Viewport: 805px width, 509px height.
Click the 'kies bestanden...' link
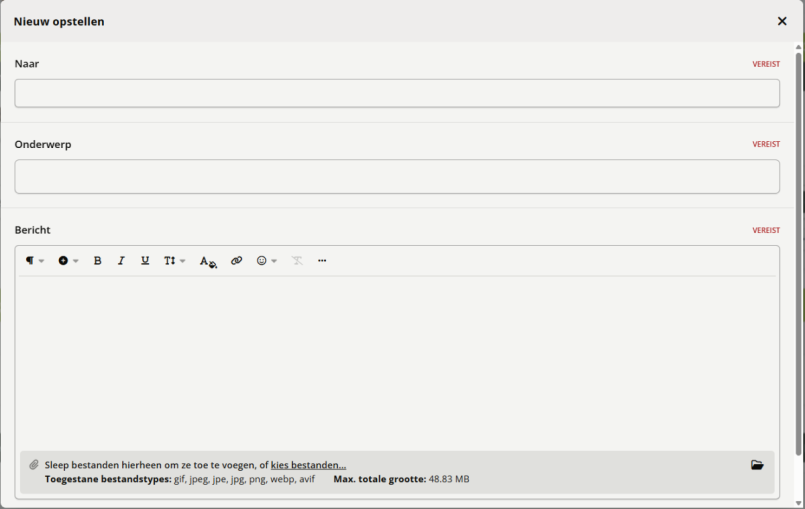tap(308, 465)
